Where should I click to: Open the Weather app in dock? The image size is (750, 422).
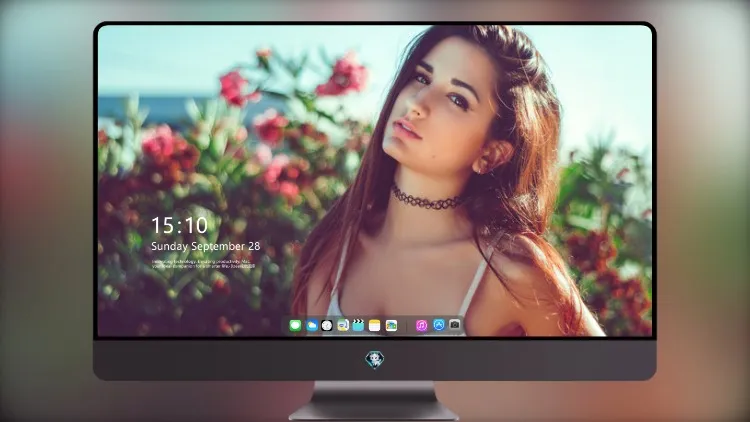(x=311, y=326)
